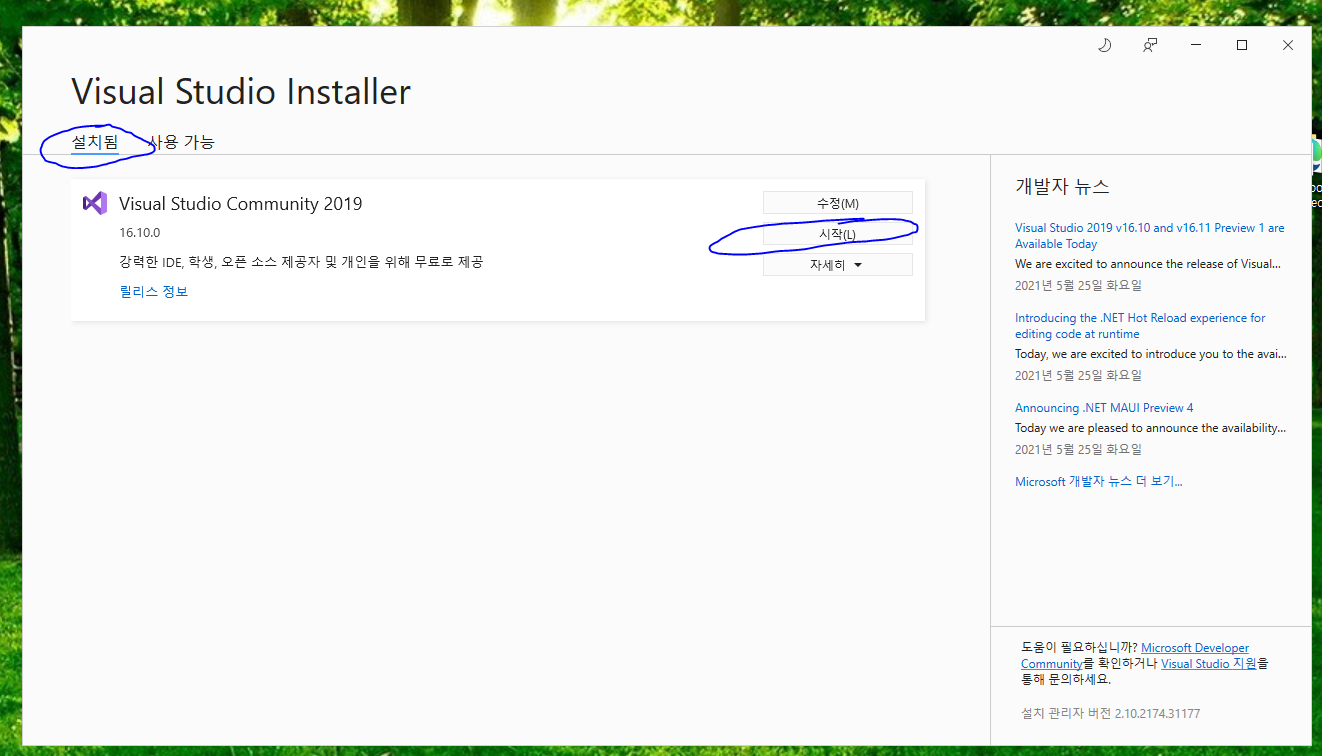This screenshot has width=1322, height=756.
Task: Open Visual Studio 지원 link
Action: (1208, 664)
